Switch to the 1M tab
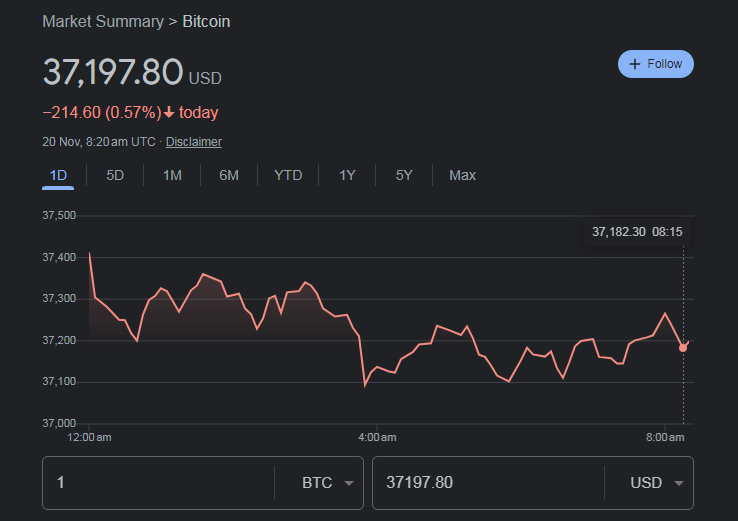The height and width of the screenshot is (521, 738). tap(172, 176)
